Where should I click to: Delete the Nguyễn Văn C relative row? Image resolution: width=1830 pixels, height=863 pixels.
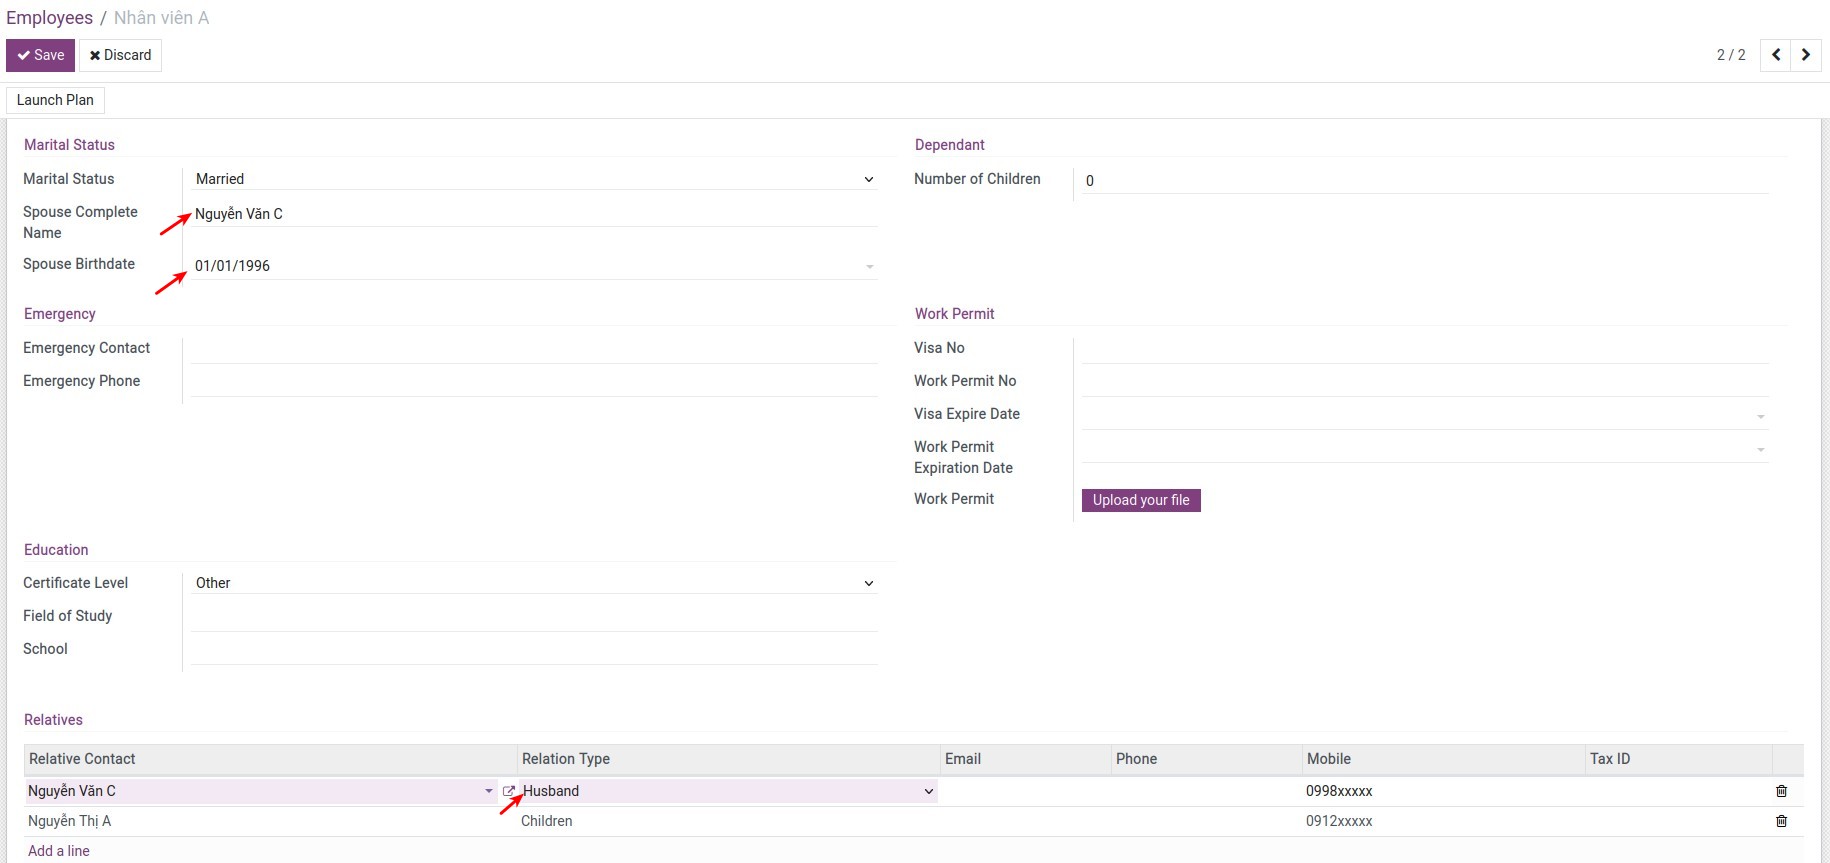[x=1781, y=791]
